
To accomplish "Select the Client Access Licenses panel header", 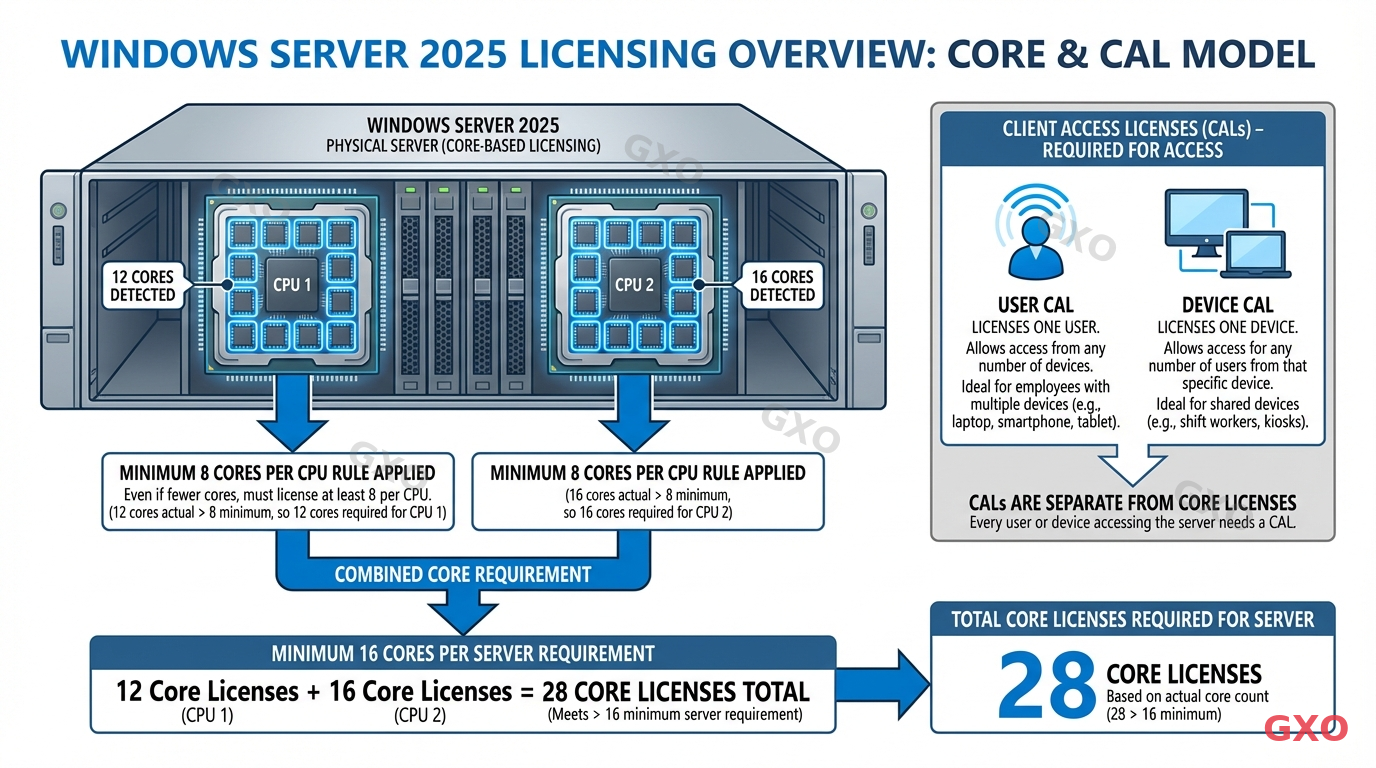I will click(x=1133, y=140).
